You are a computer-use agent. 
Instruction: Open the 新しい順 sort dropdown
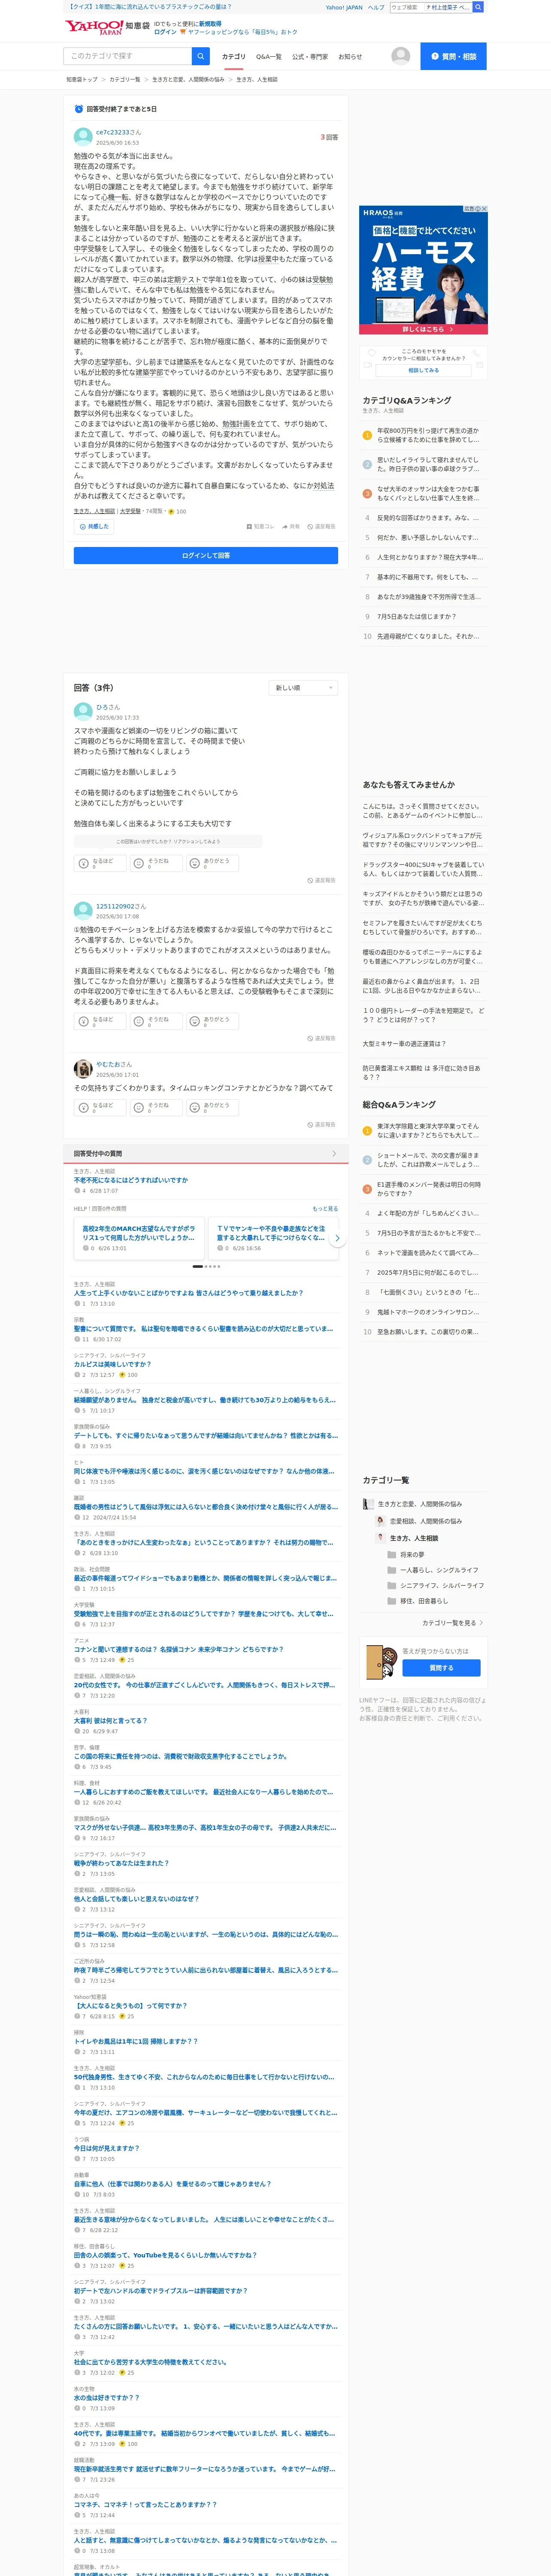click(x=303, y=688)
